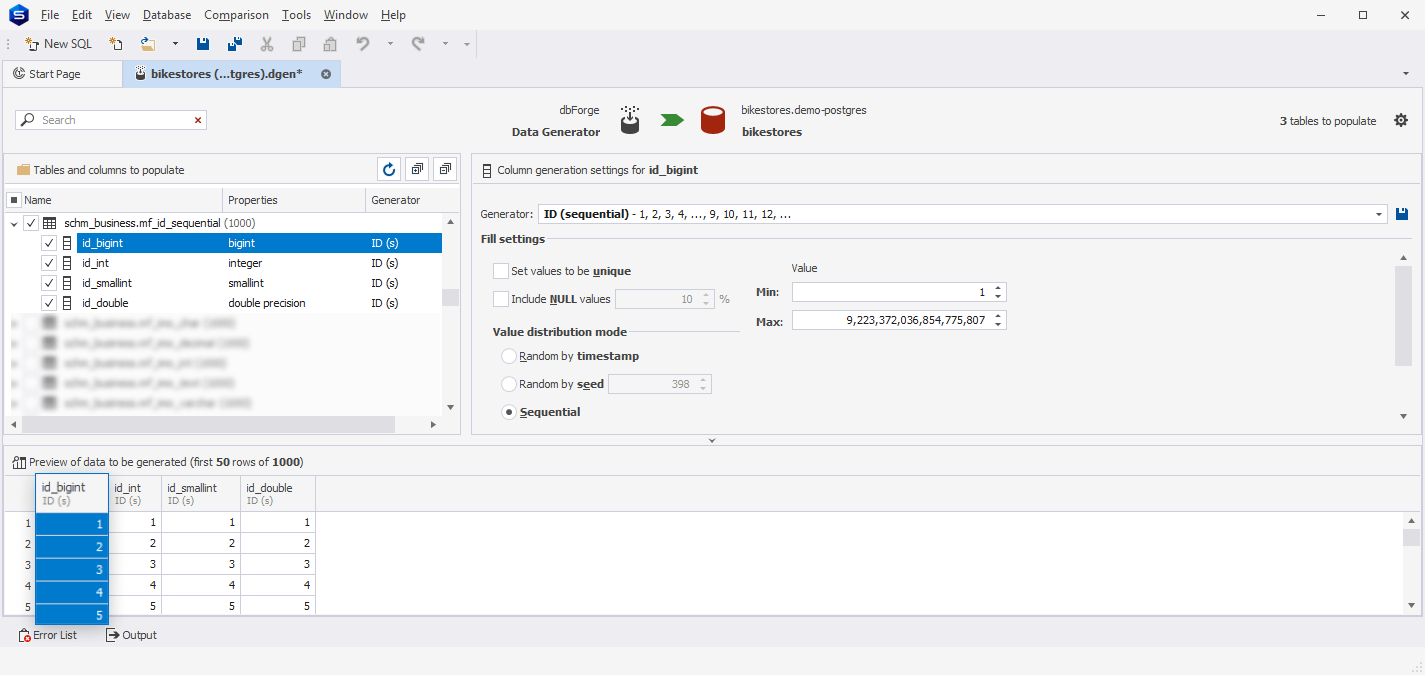Click the Save All icon

click(x=235, y=44)
